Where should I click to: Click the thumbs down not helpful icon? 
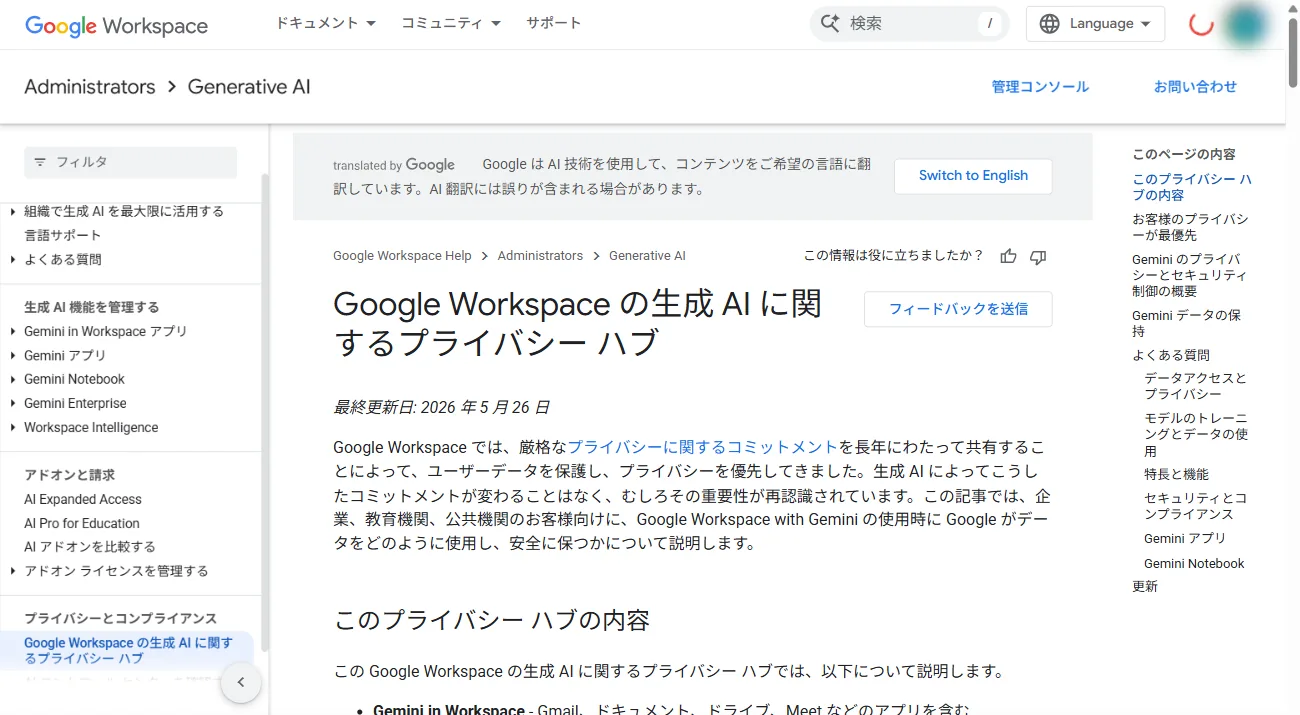coord(1038,257)
